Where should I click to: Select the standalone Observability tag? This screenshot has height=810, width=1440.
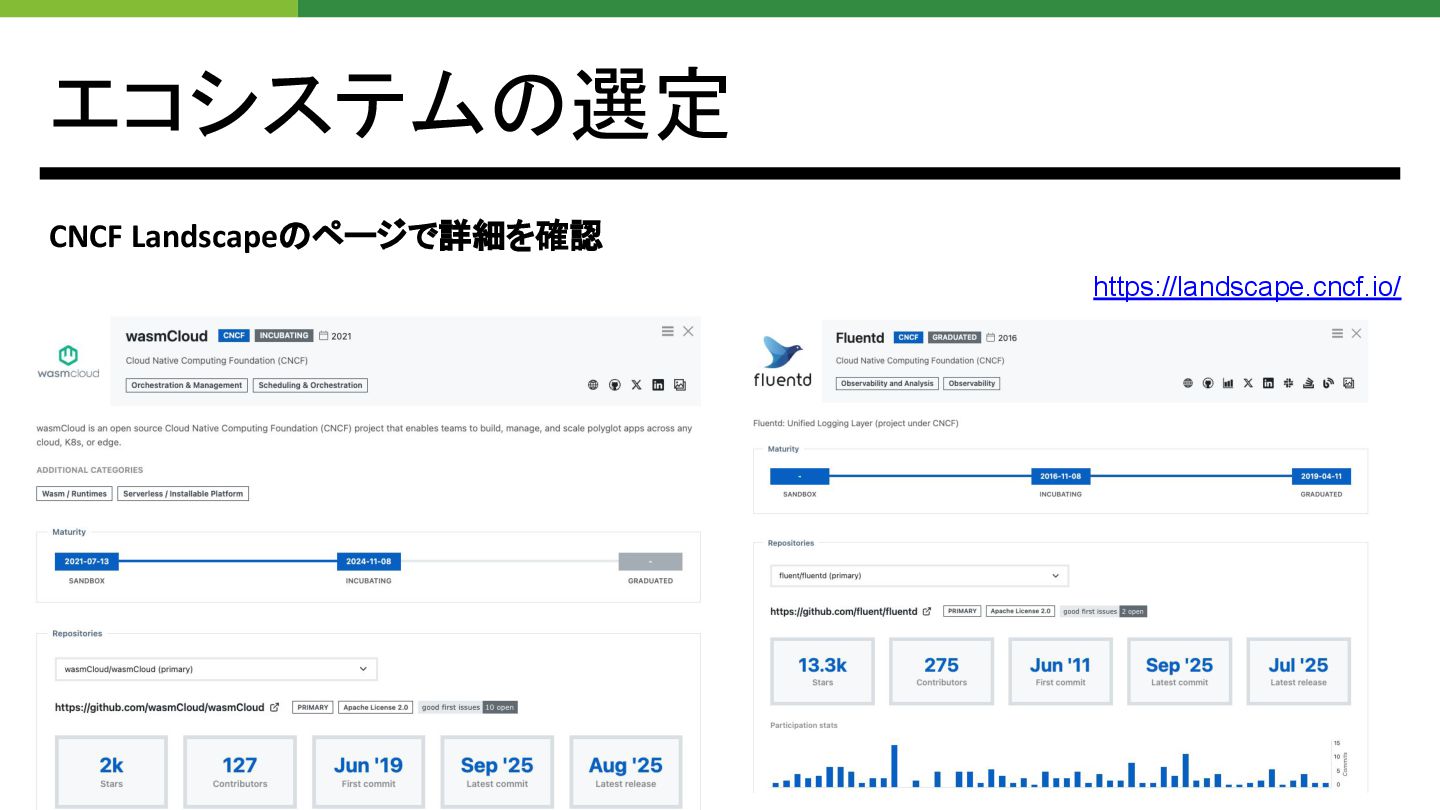(972, 384)
